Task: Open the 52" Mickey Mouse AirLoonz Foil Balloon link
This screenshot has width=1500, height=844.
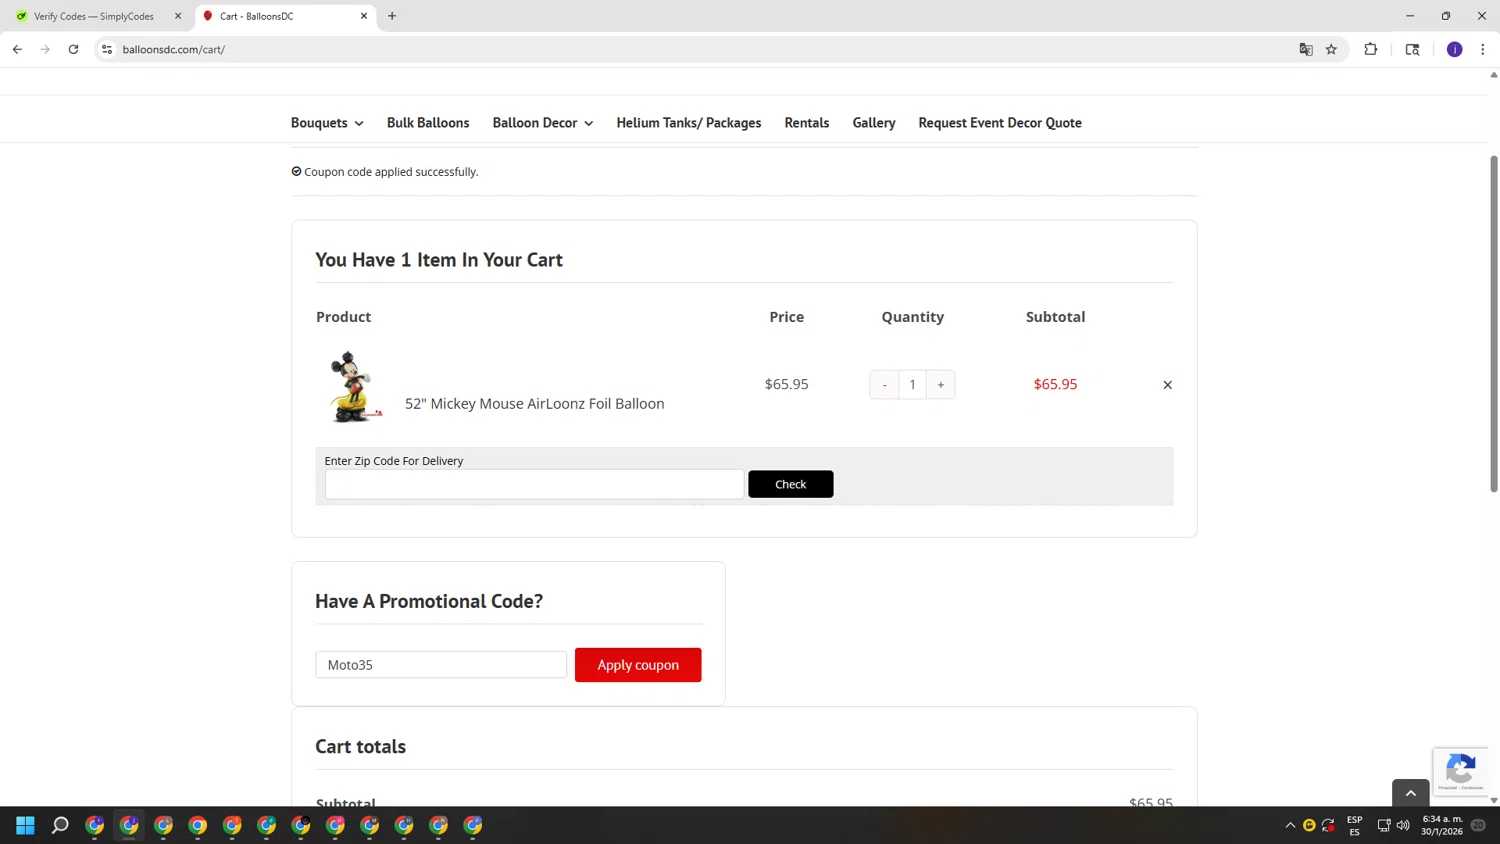Action: [534, 404]
